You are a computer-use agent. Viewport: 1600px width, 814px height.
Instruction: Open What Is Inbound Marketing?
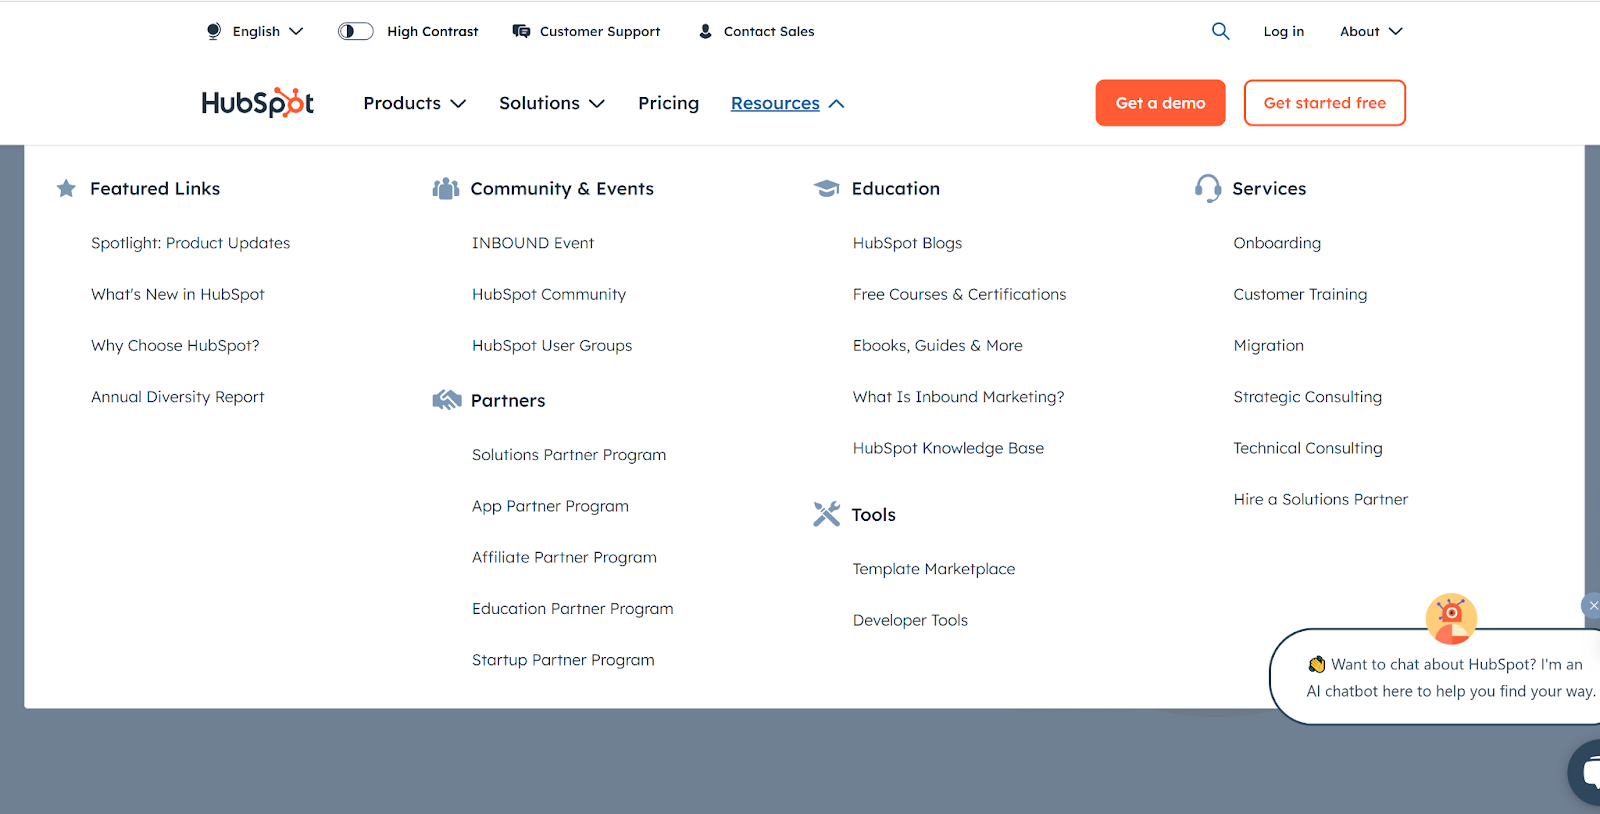959,397
